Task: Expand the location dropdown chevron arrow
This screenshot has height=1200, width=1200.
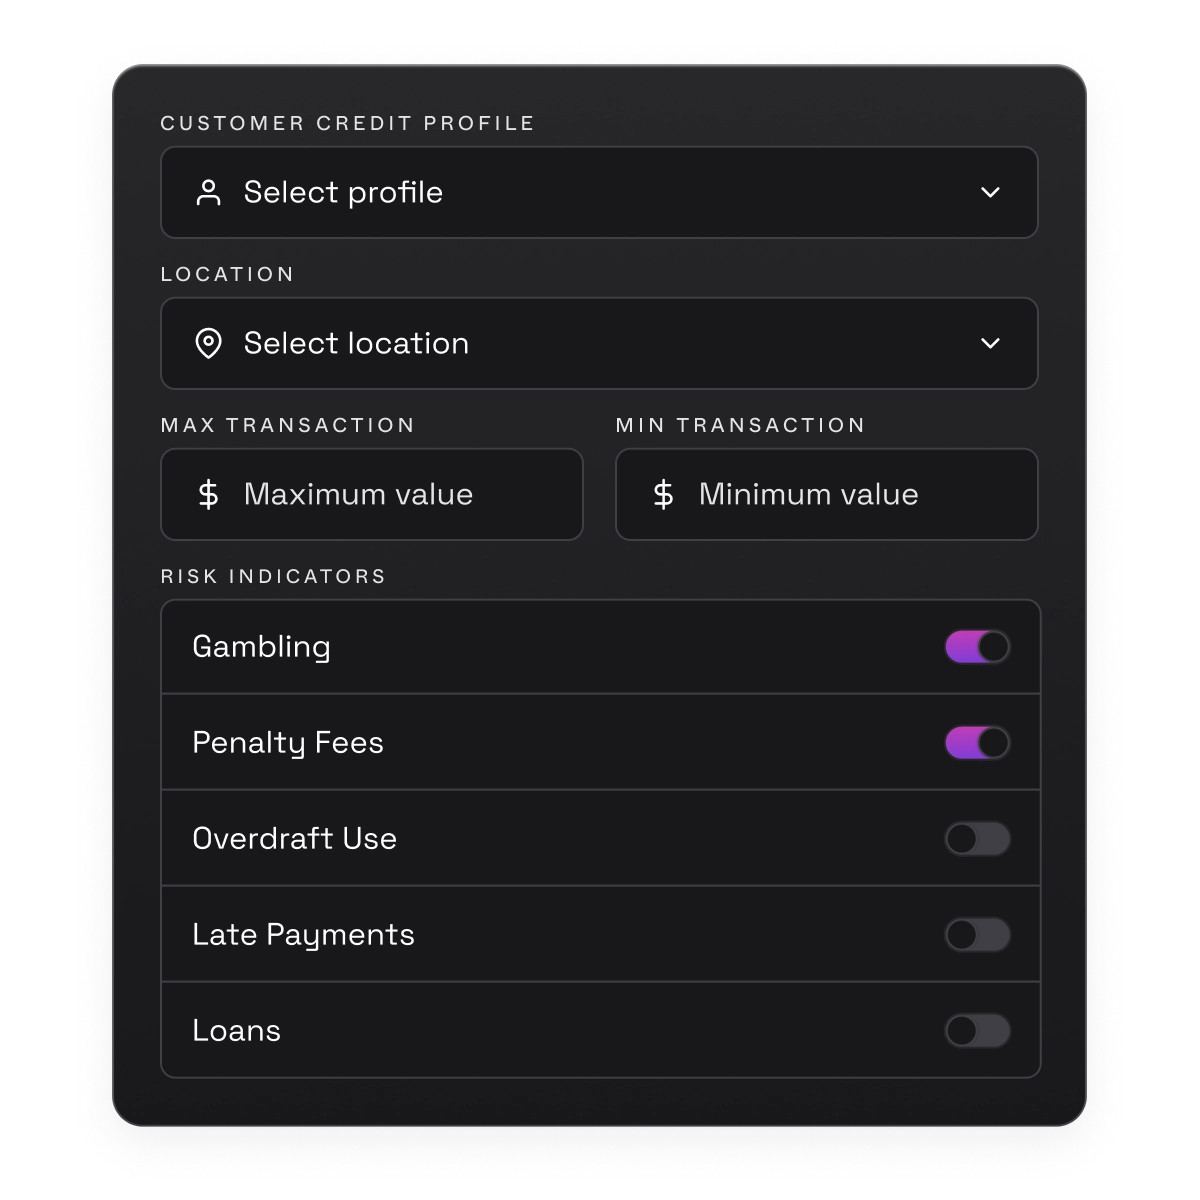Action: [990, 344]
